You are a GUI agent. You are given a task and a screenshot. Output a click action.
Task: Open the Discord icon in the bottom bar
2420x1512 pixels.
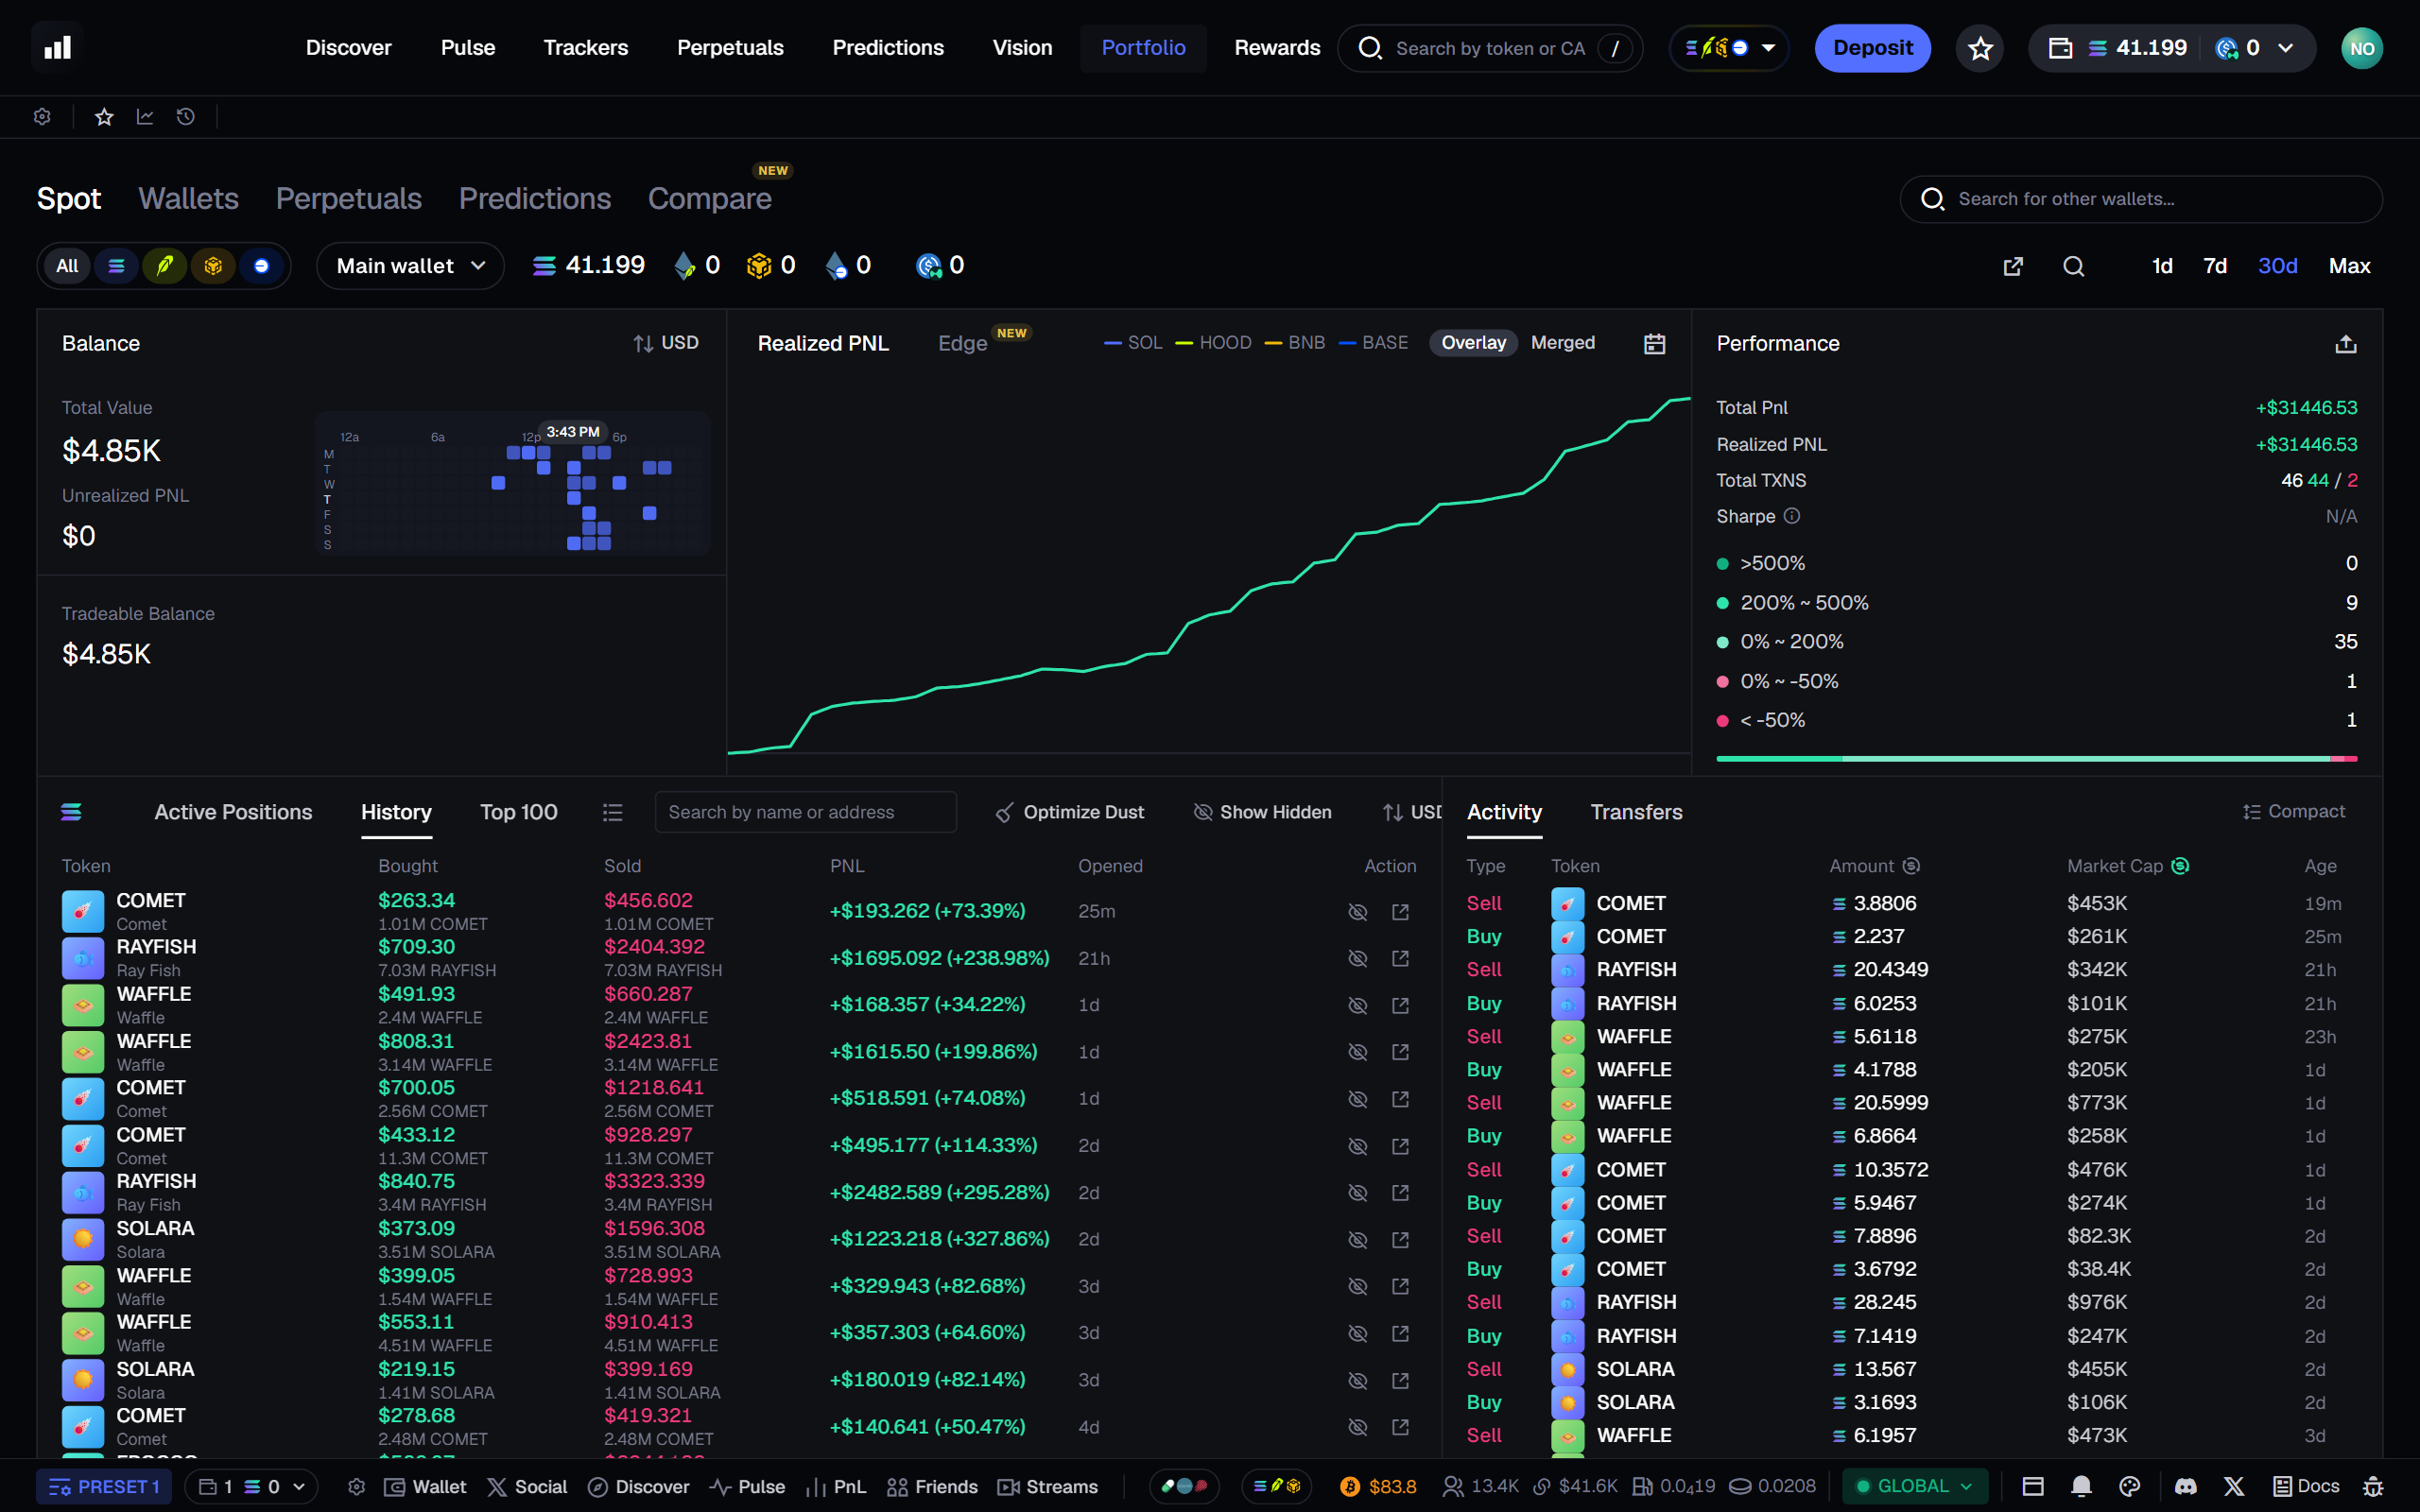pyautogui.click(x=2186, y=1486)
